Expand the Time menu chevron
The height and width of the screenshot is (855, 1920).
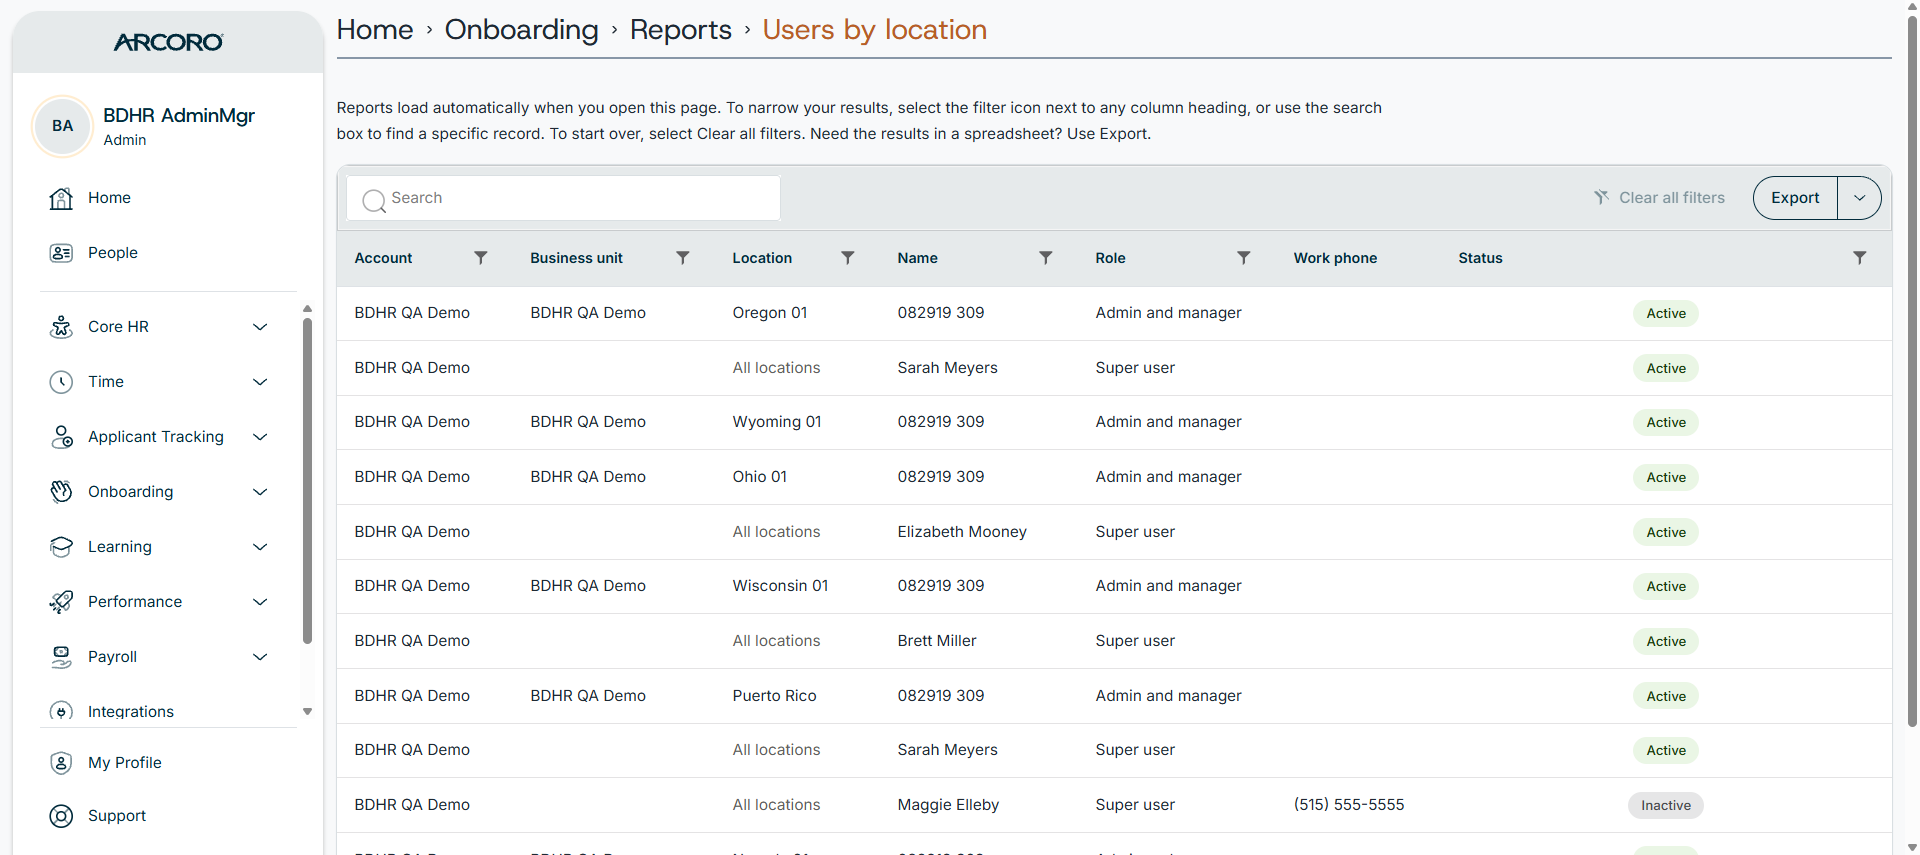(260, 382)
